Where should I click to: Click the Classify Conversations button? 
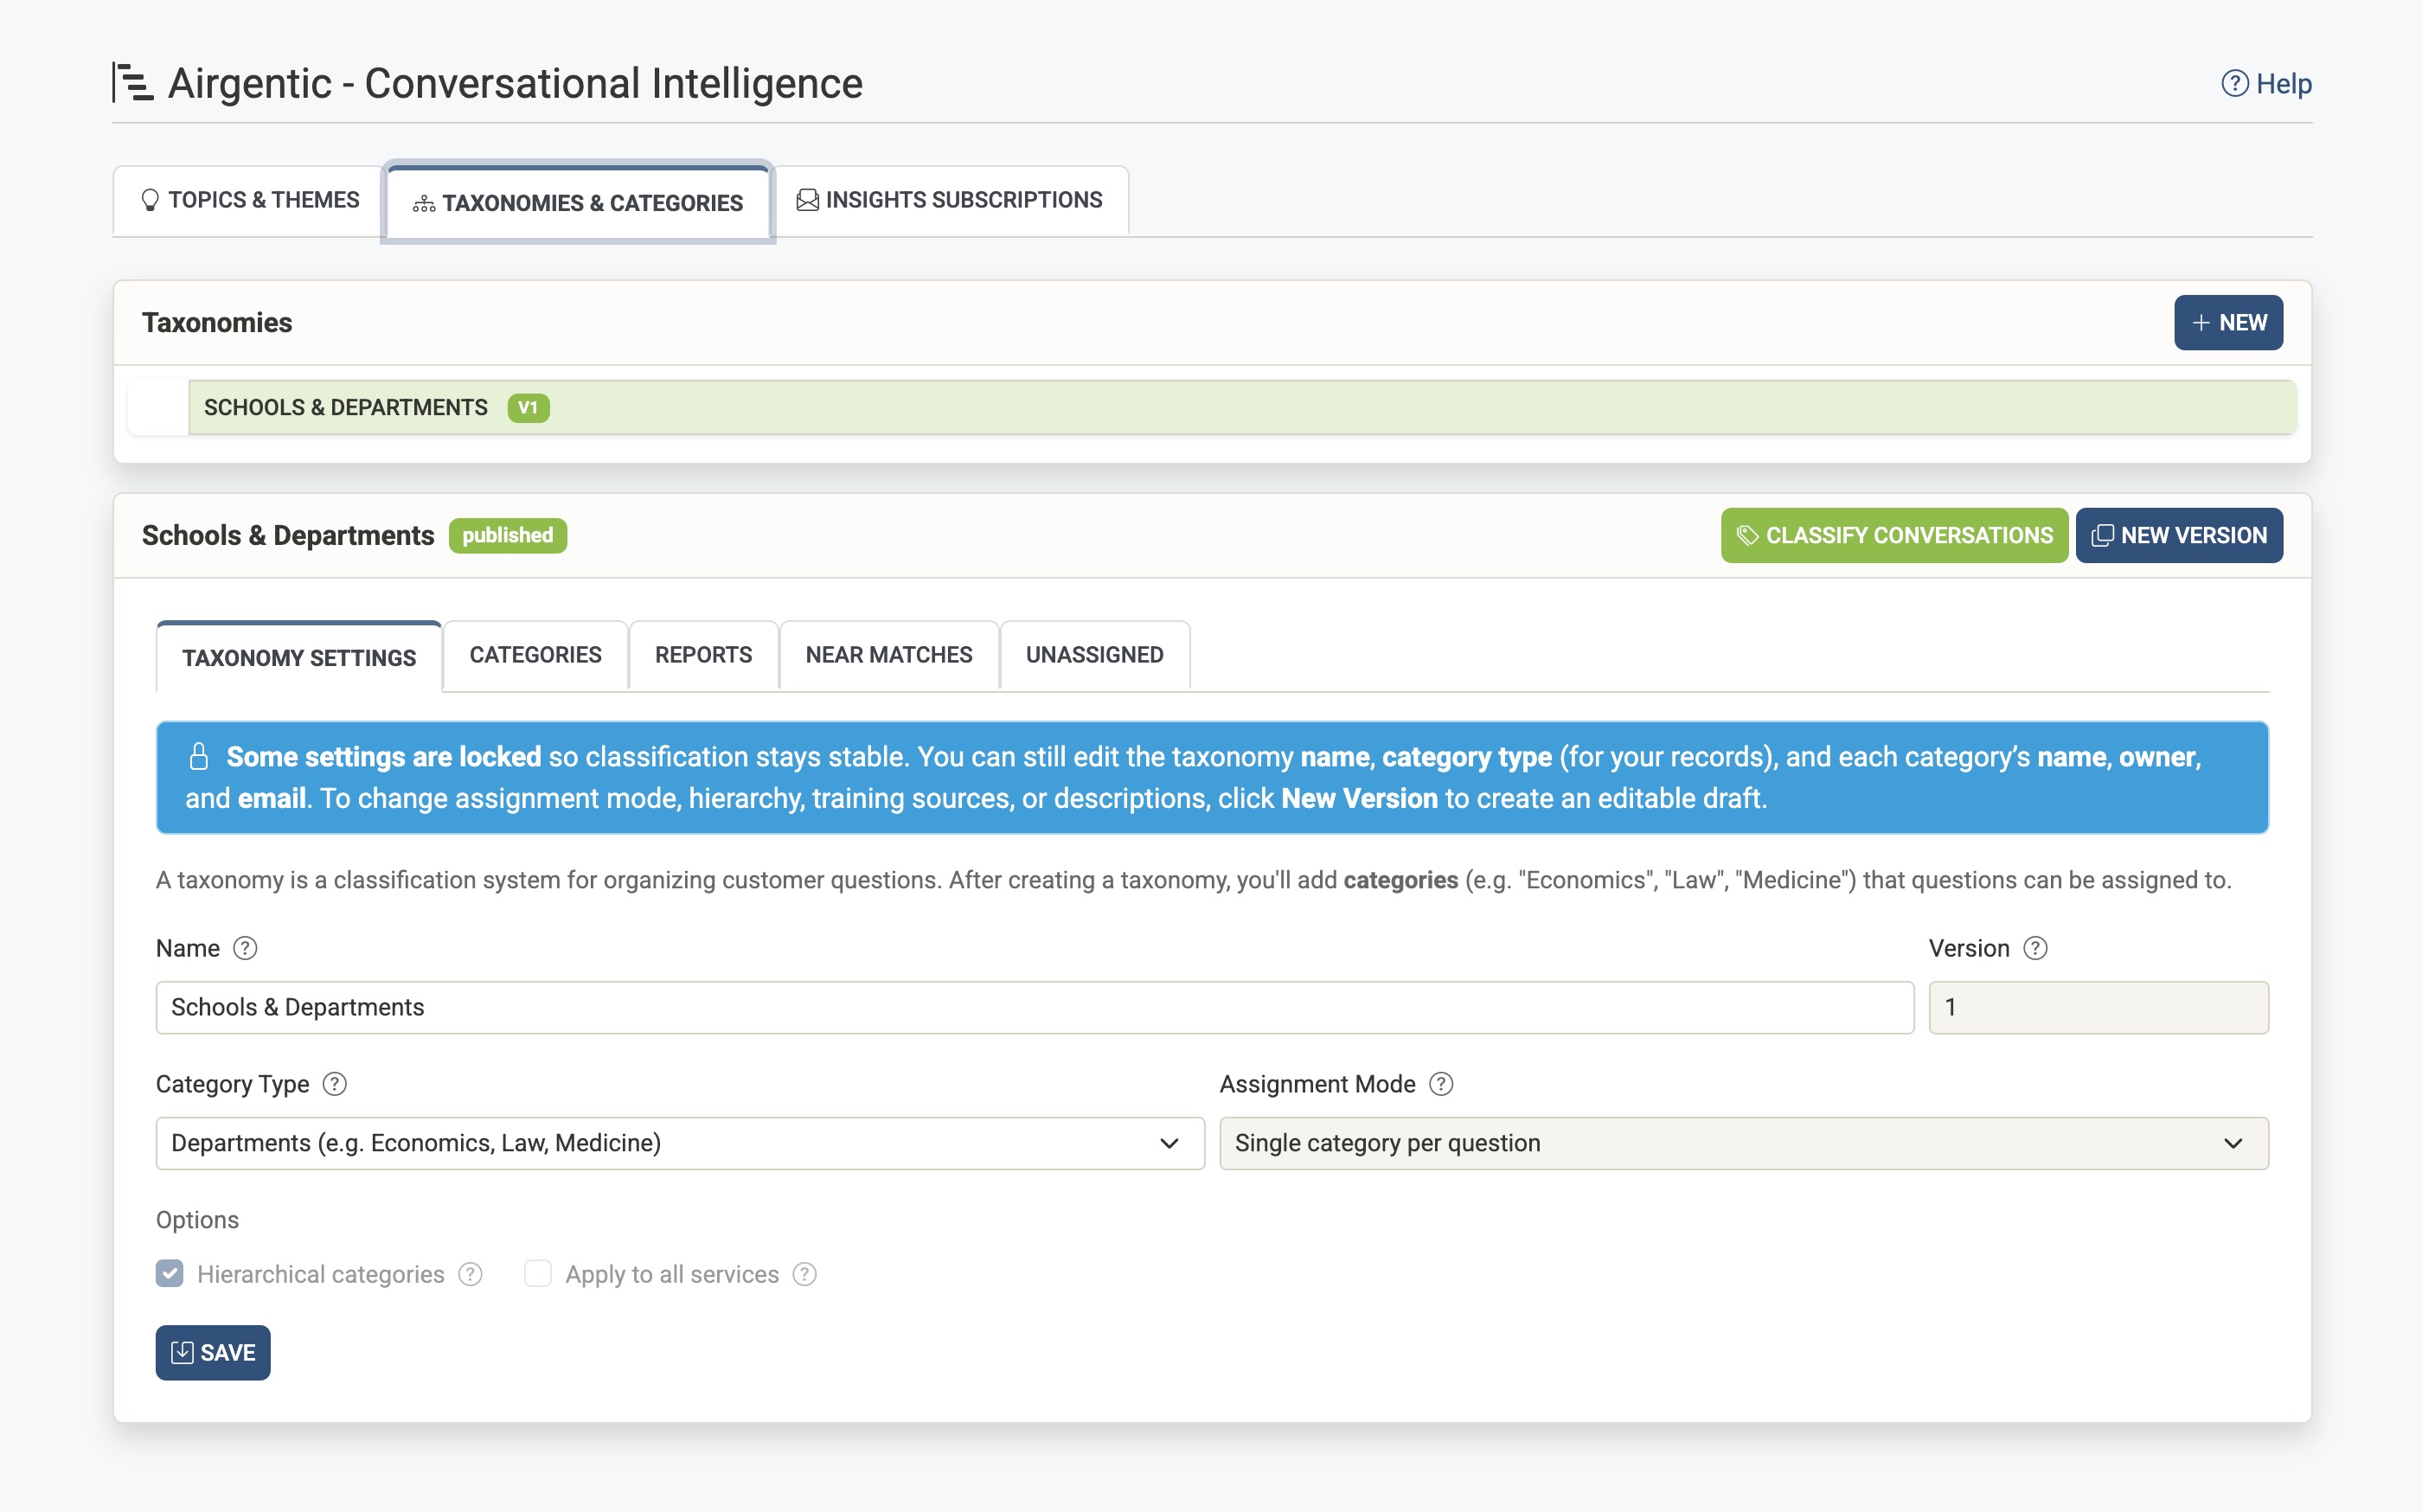pos(1894,536)
